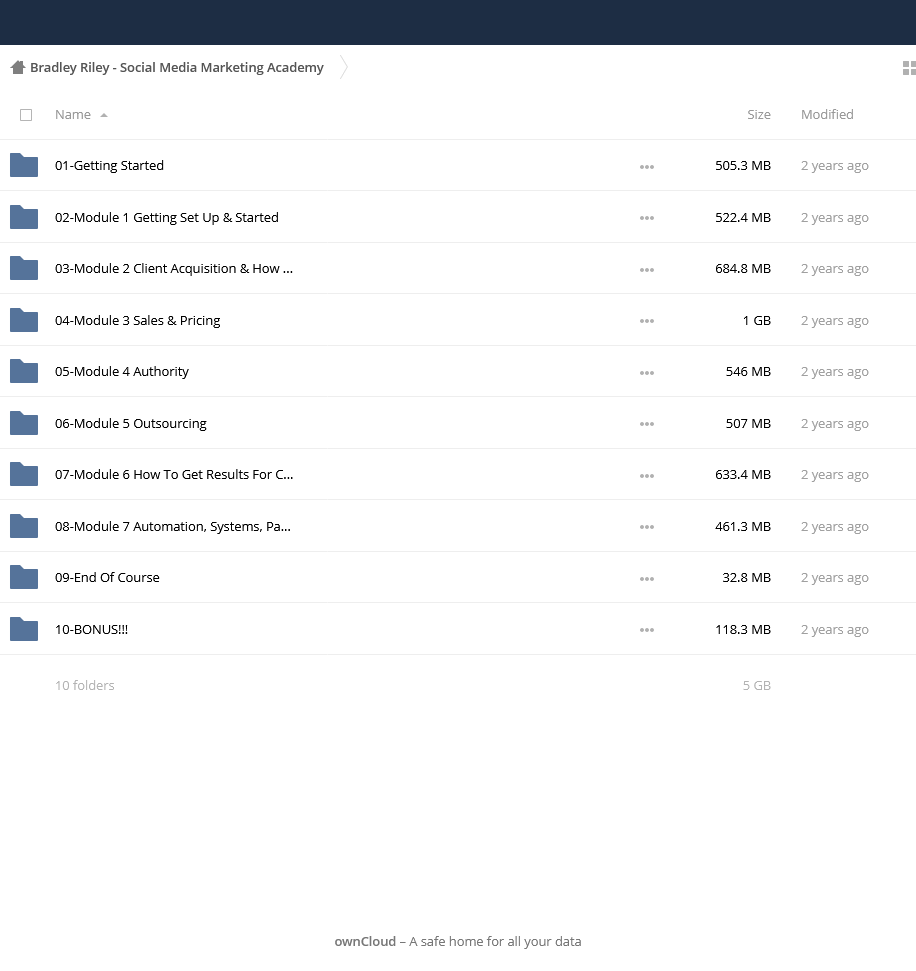The width and height of the screenshot is (916, 971).
Task: Click modified date of 01-Getting Started
Action: click(834, 165)
